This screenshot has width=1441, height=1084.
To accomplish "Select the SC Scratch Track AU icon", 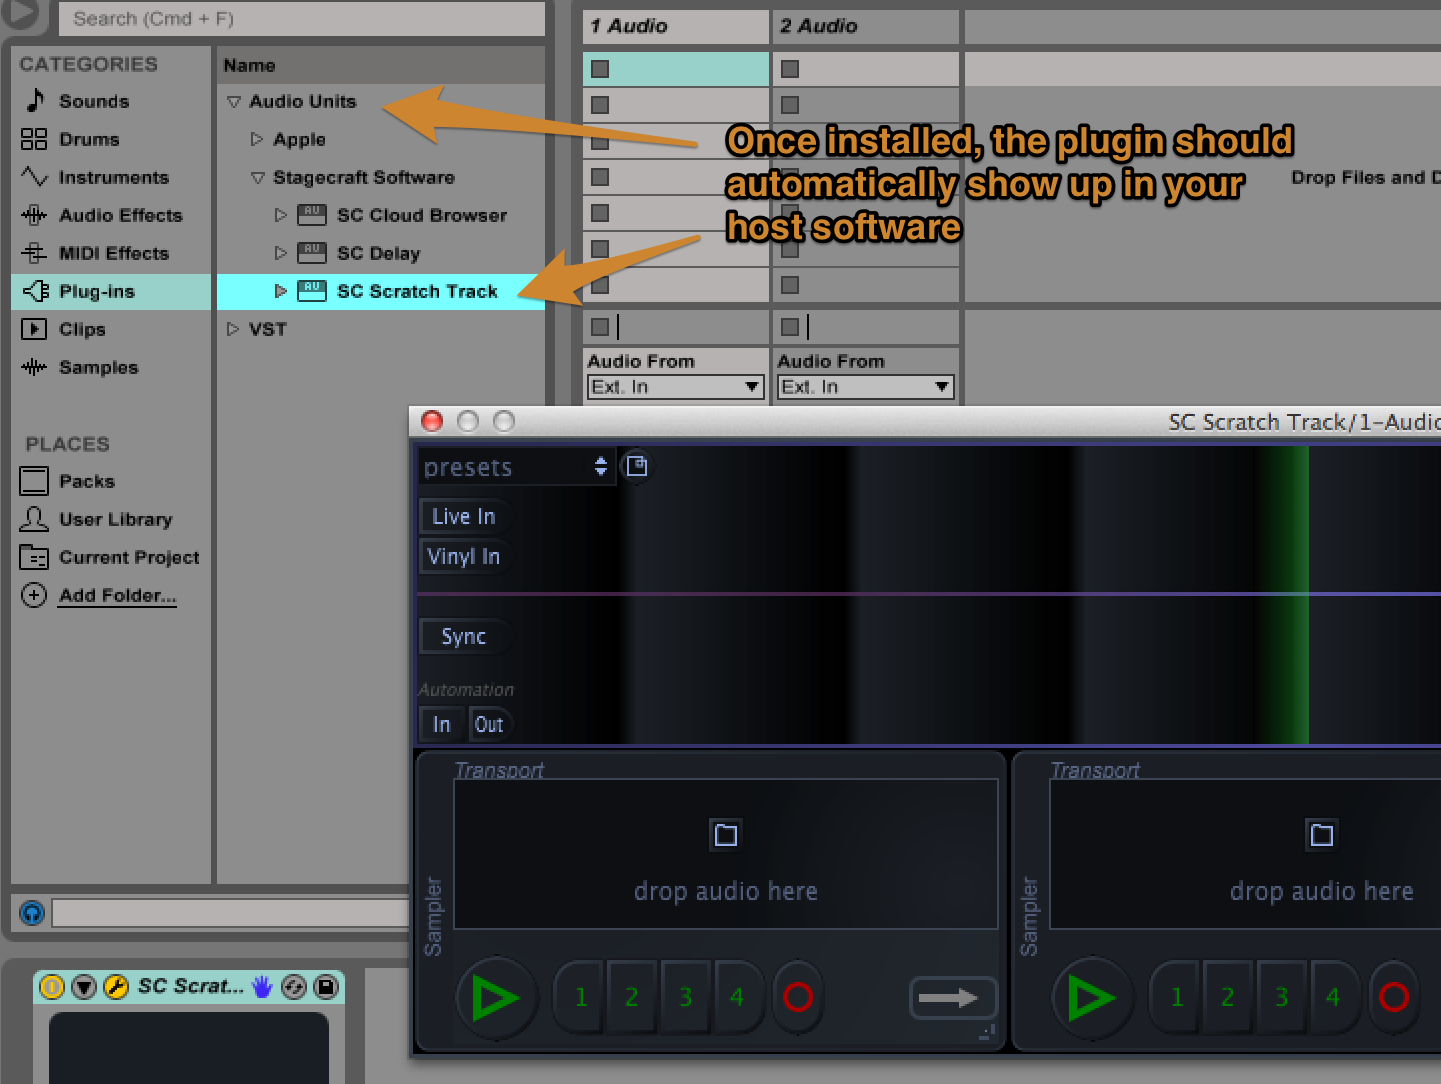I will [312, 290].
